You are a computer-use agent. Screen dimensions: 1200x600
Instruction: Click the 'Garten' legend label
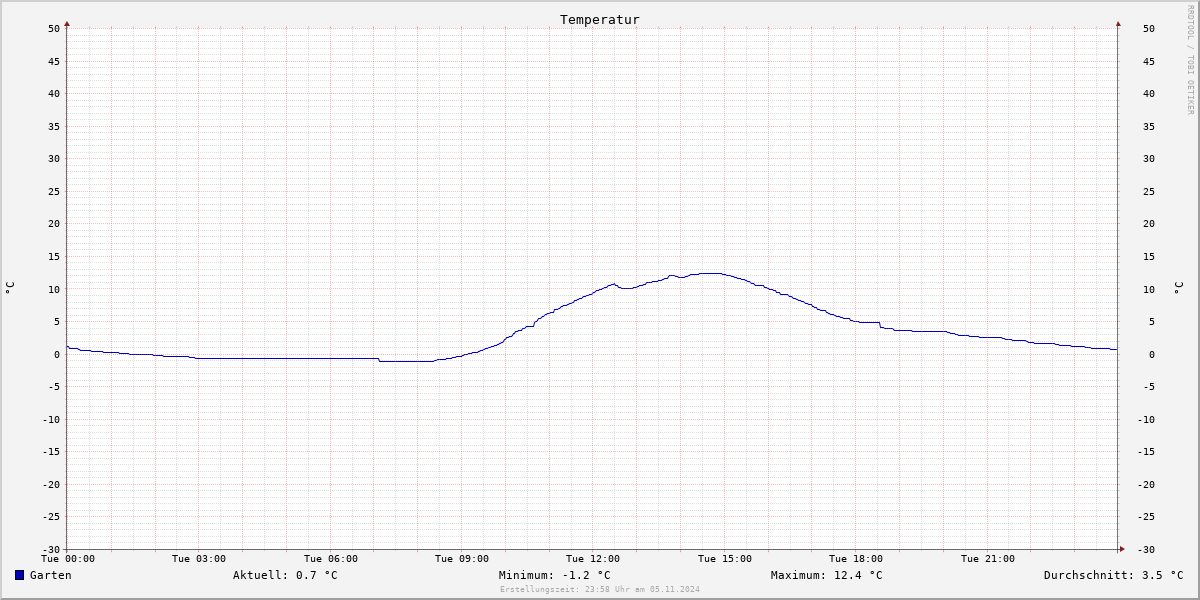(x=51, y=575)
